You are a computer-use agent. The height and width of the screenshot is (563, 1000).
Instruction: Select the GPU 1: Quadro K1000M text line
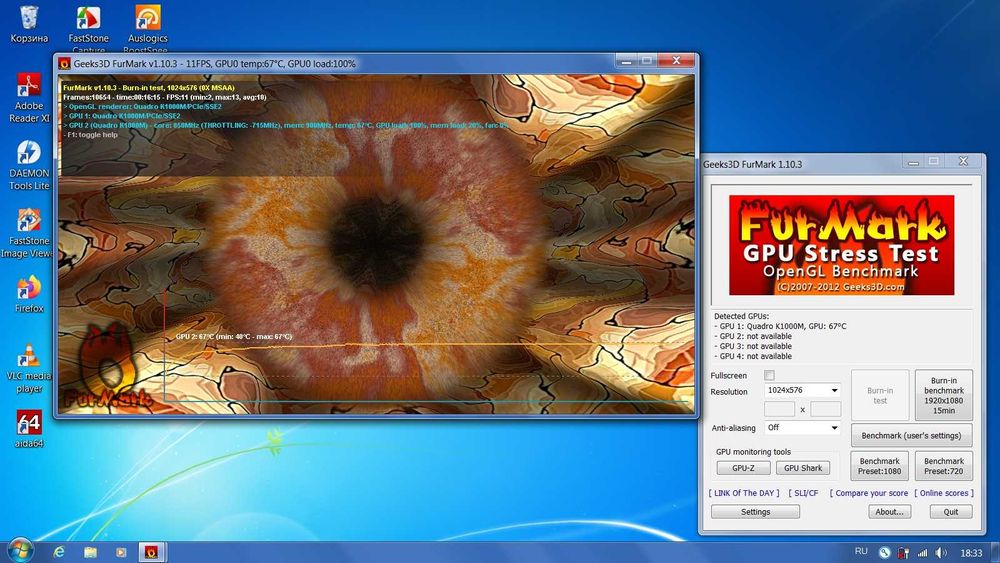780,326
